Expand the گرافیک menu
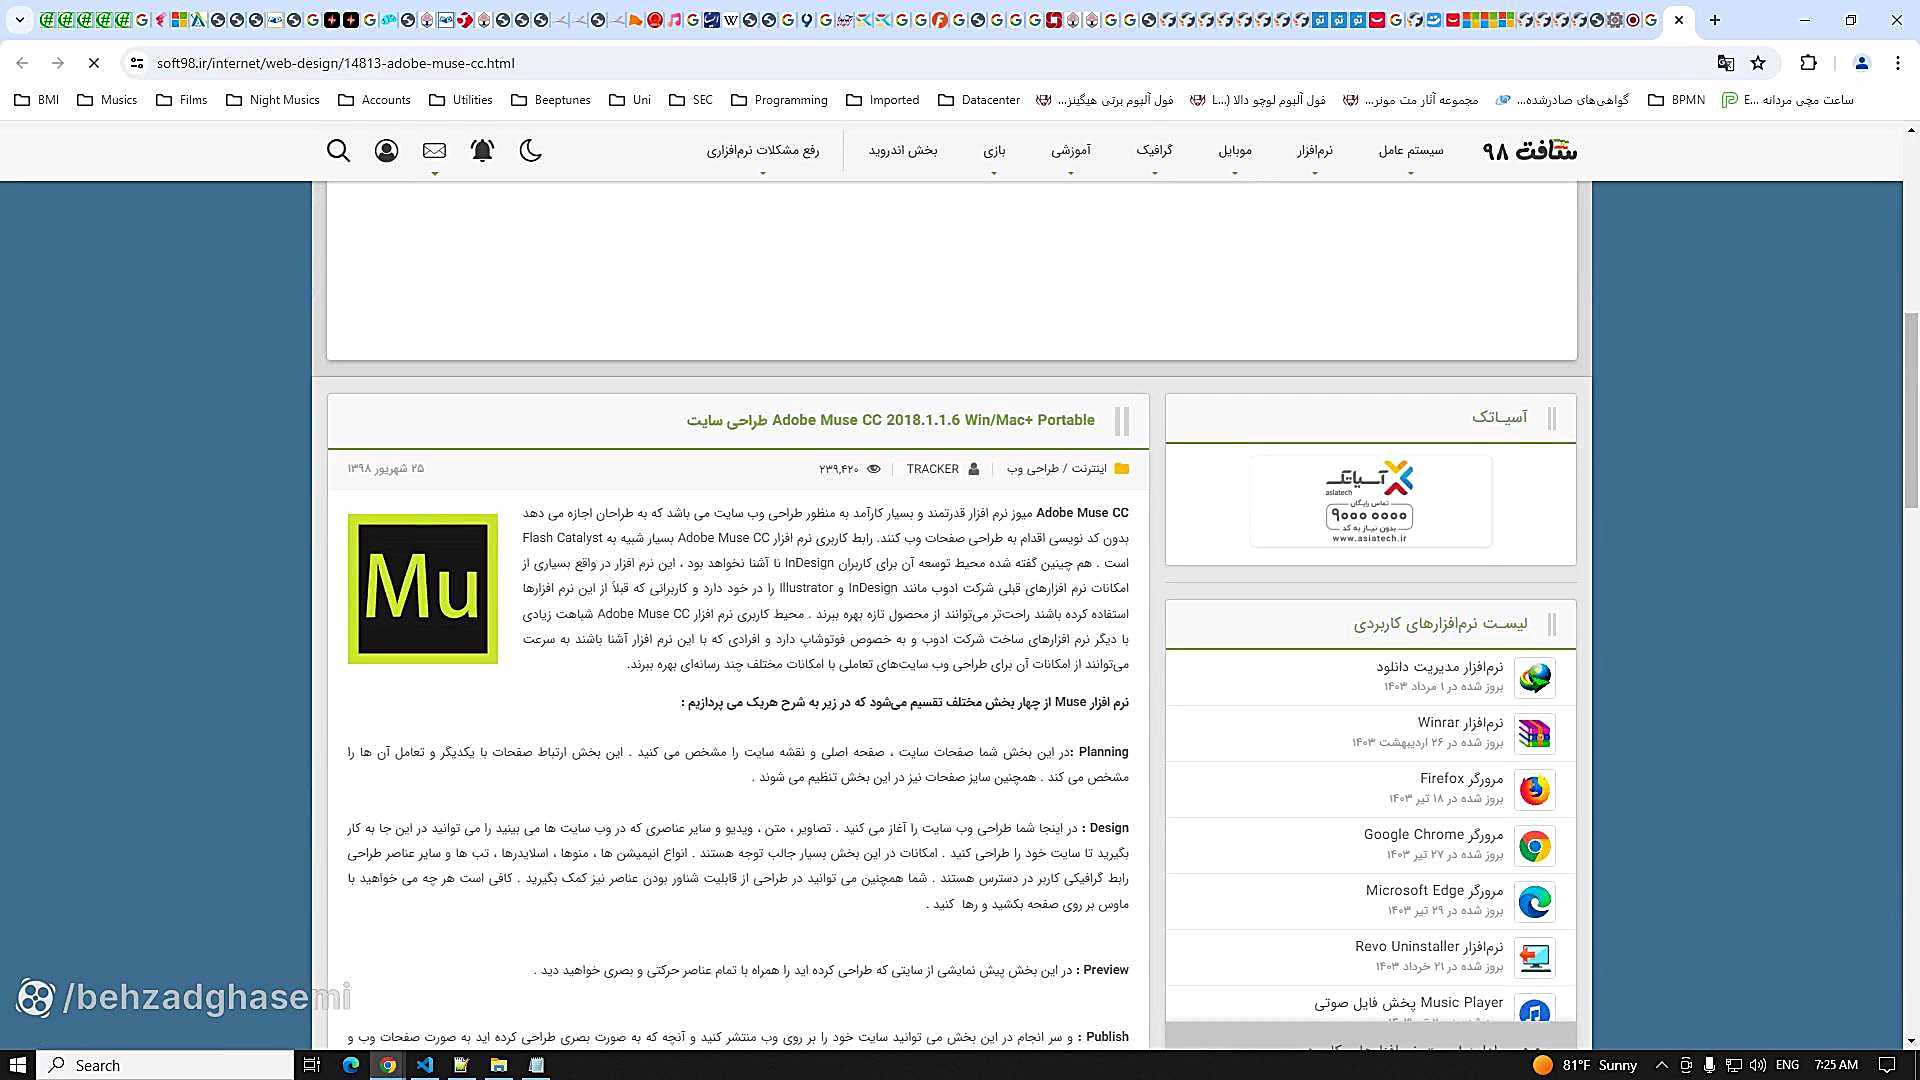 tap(1155, 151)
